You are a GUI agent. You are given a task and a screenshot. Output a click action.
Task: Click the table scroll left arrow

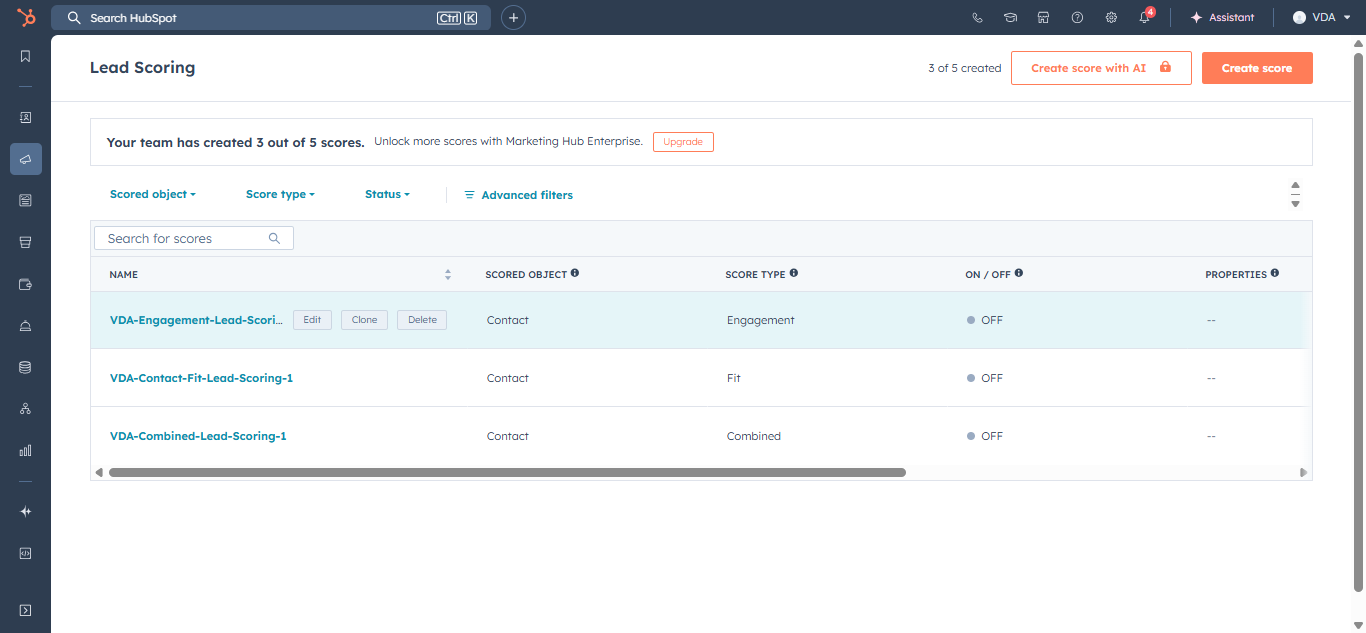(x=98, y=472)
